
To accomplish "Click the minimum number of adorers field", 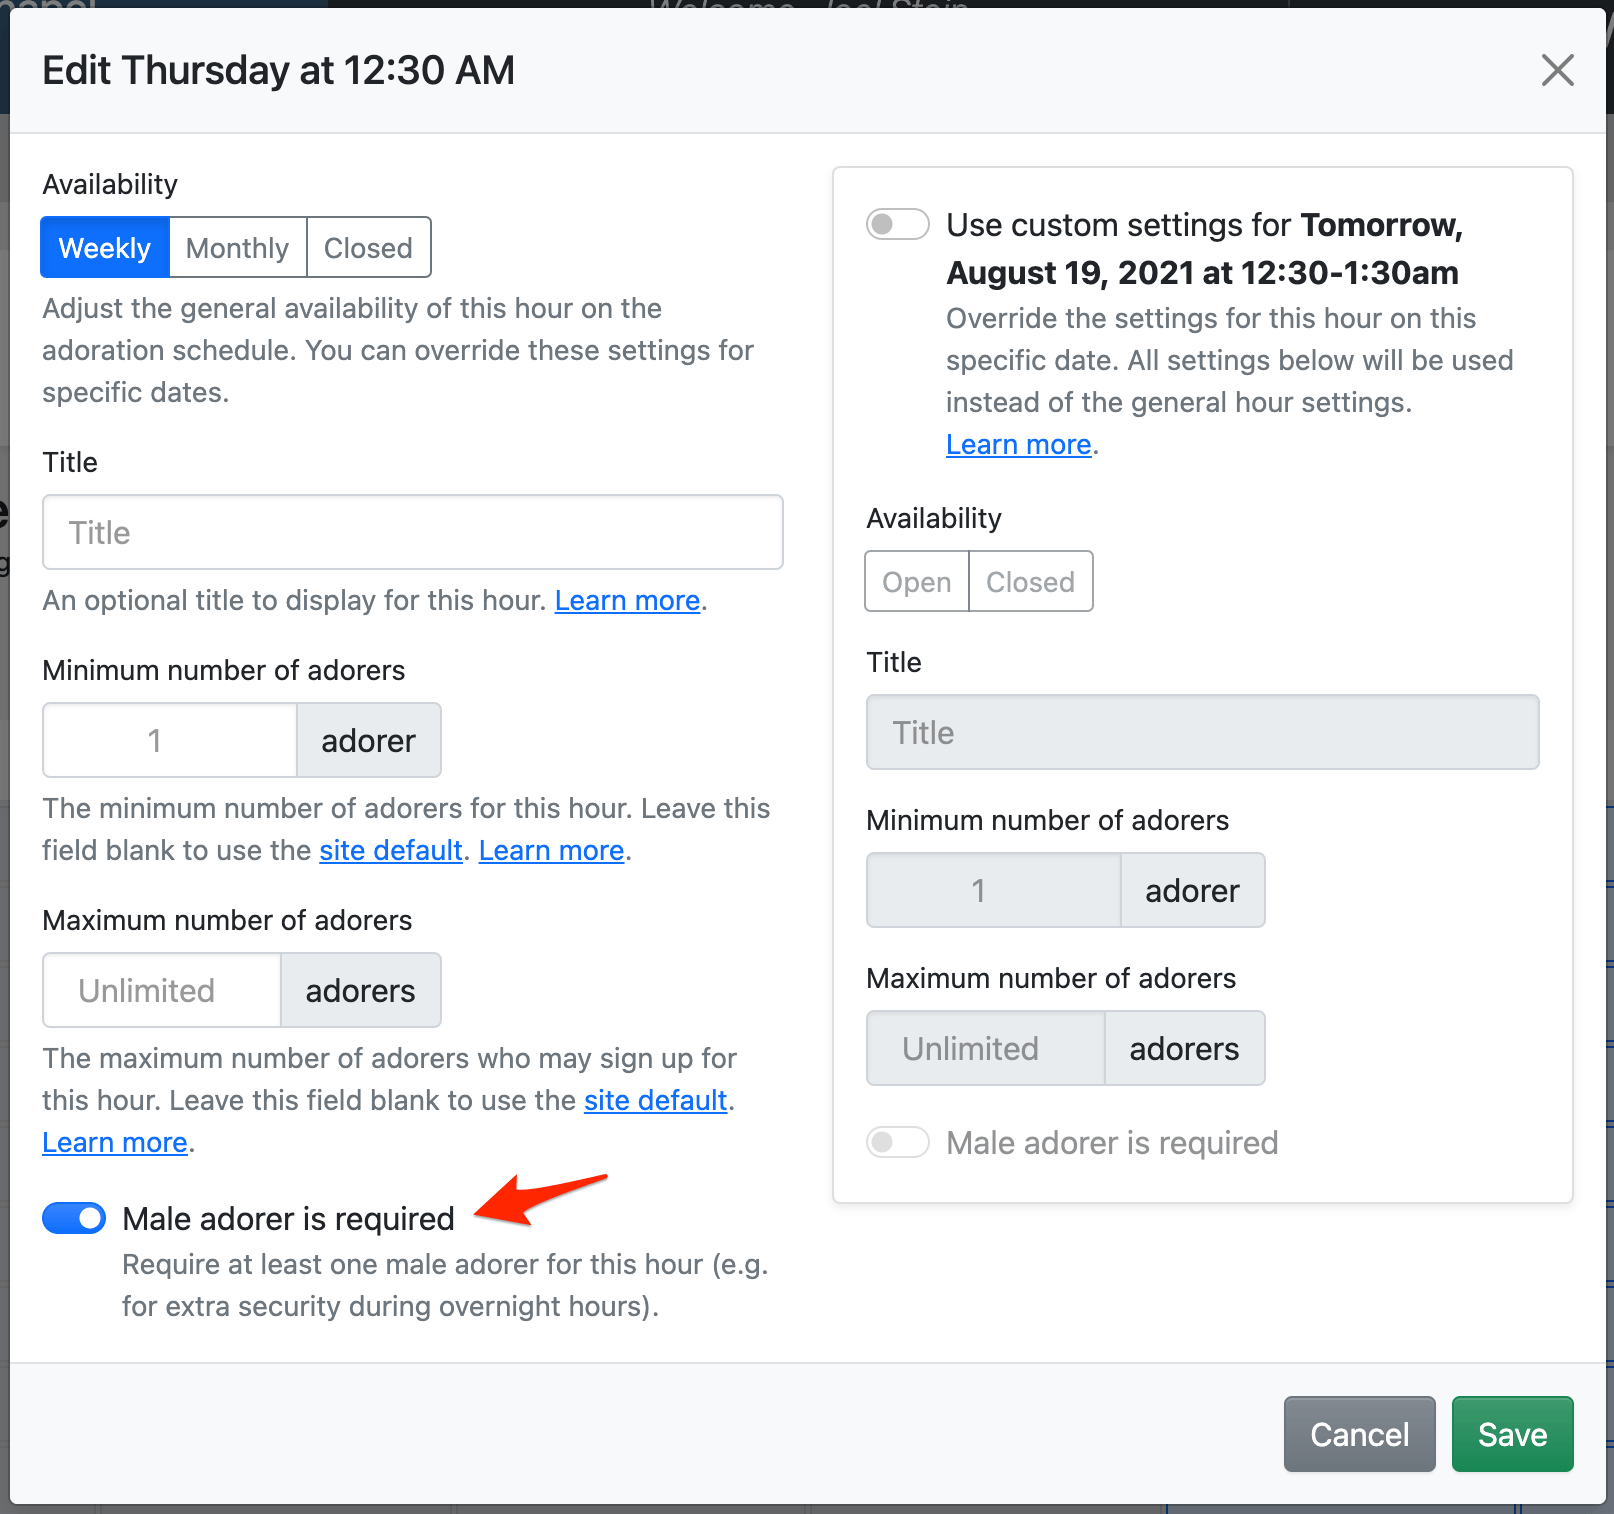I will pos(170,740).
